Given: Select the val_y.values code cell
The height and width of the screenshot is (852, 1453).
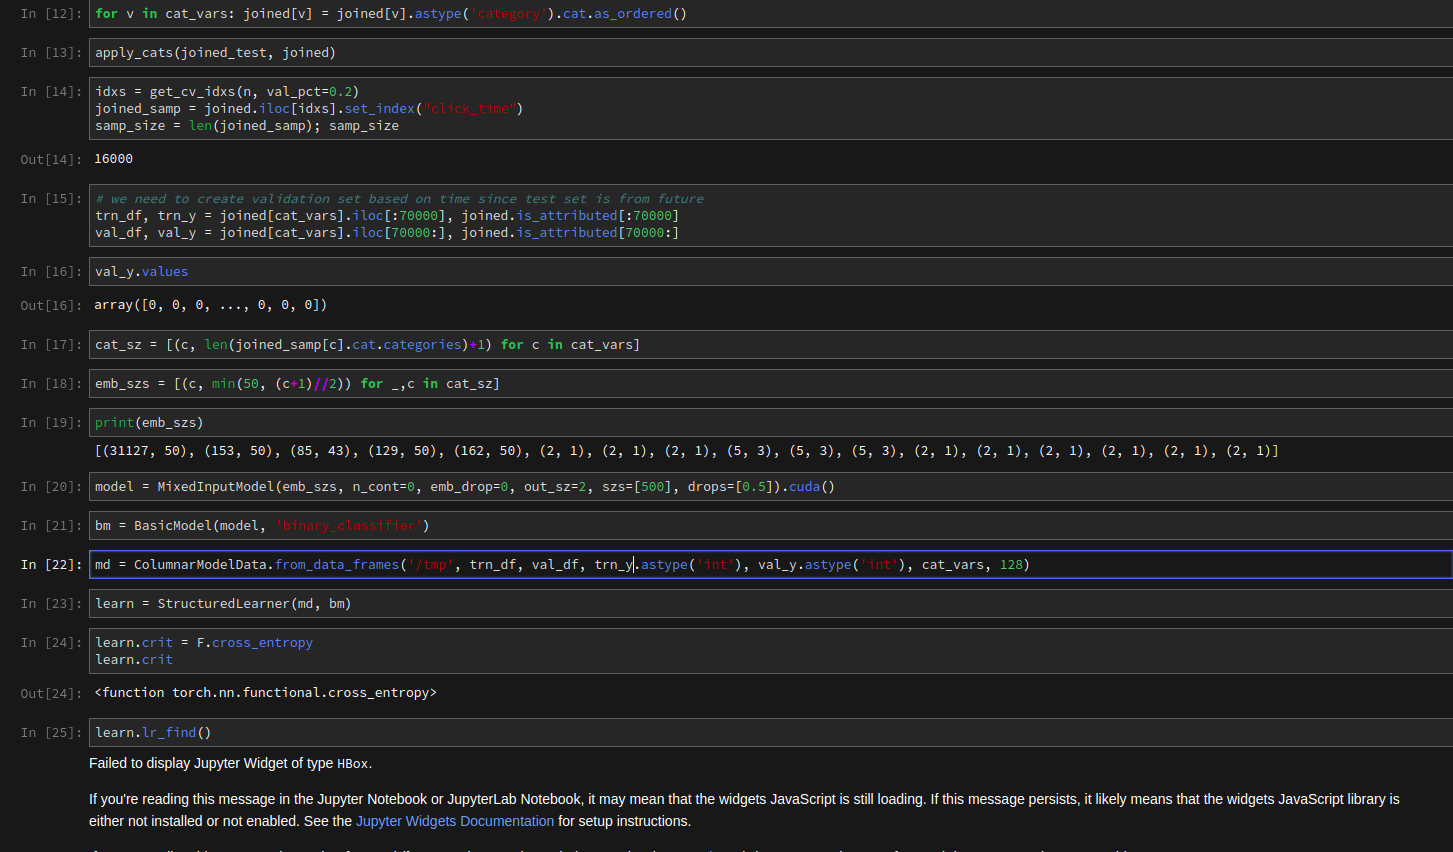Looking at the screenshot, I should (770, 272).
